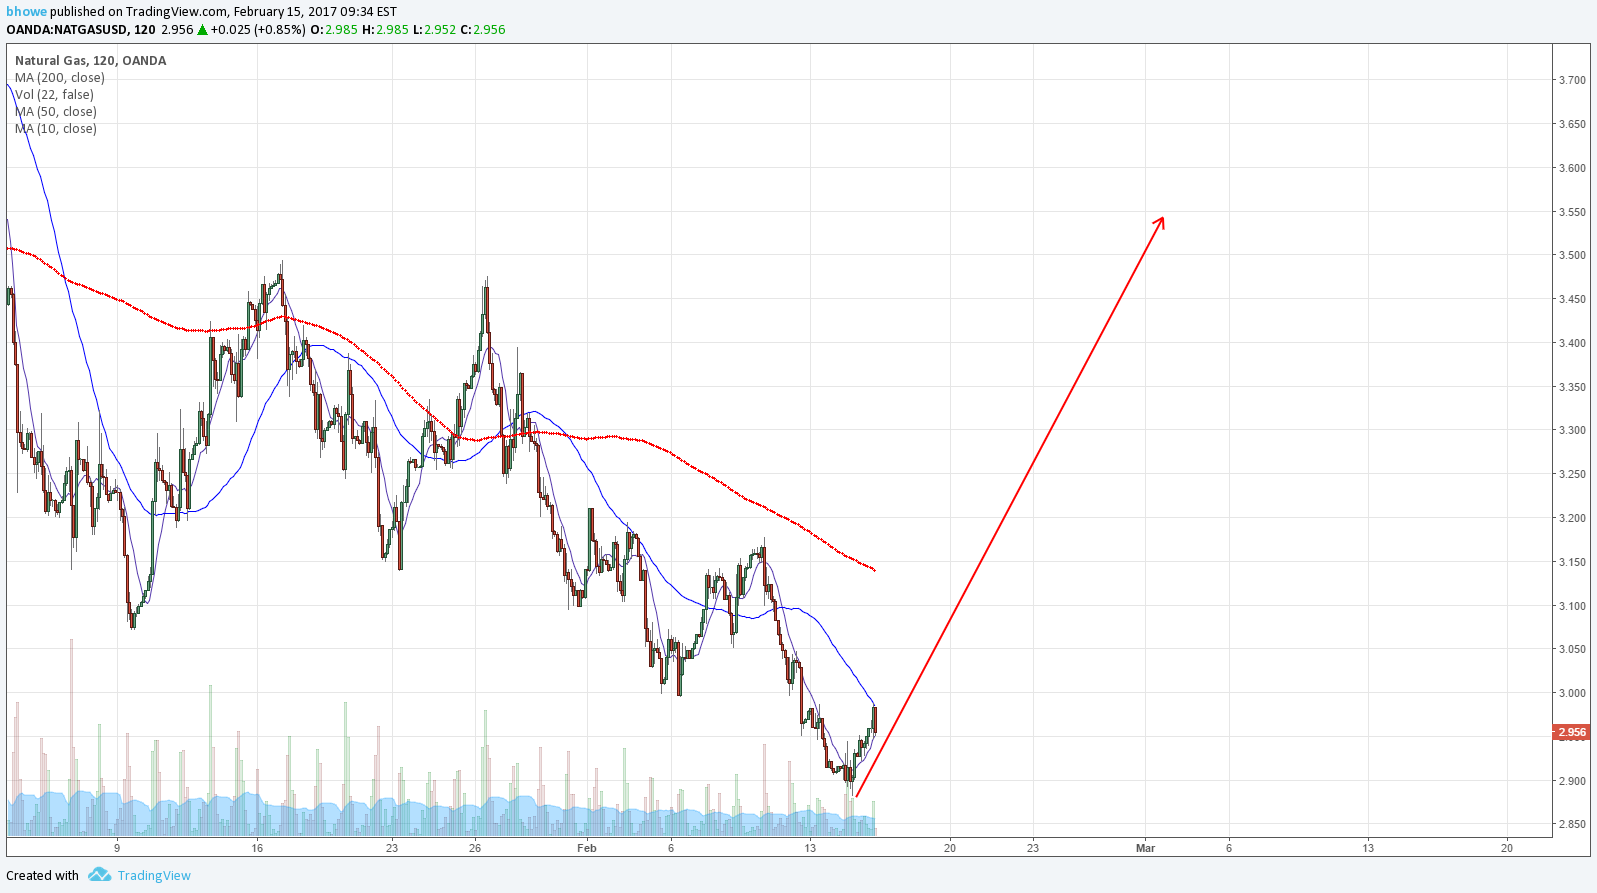Viewport: 1597px width, 893px height.
Task: Select the MA (10, close) indicator label
Action: click(56, 129)
